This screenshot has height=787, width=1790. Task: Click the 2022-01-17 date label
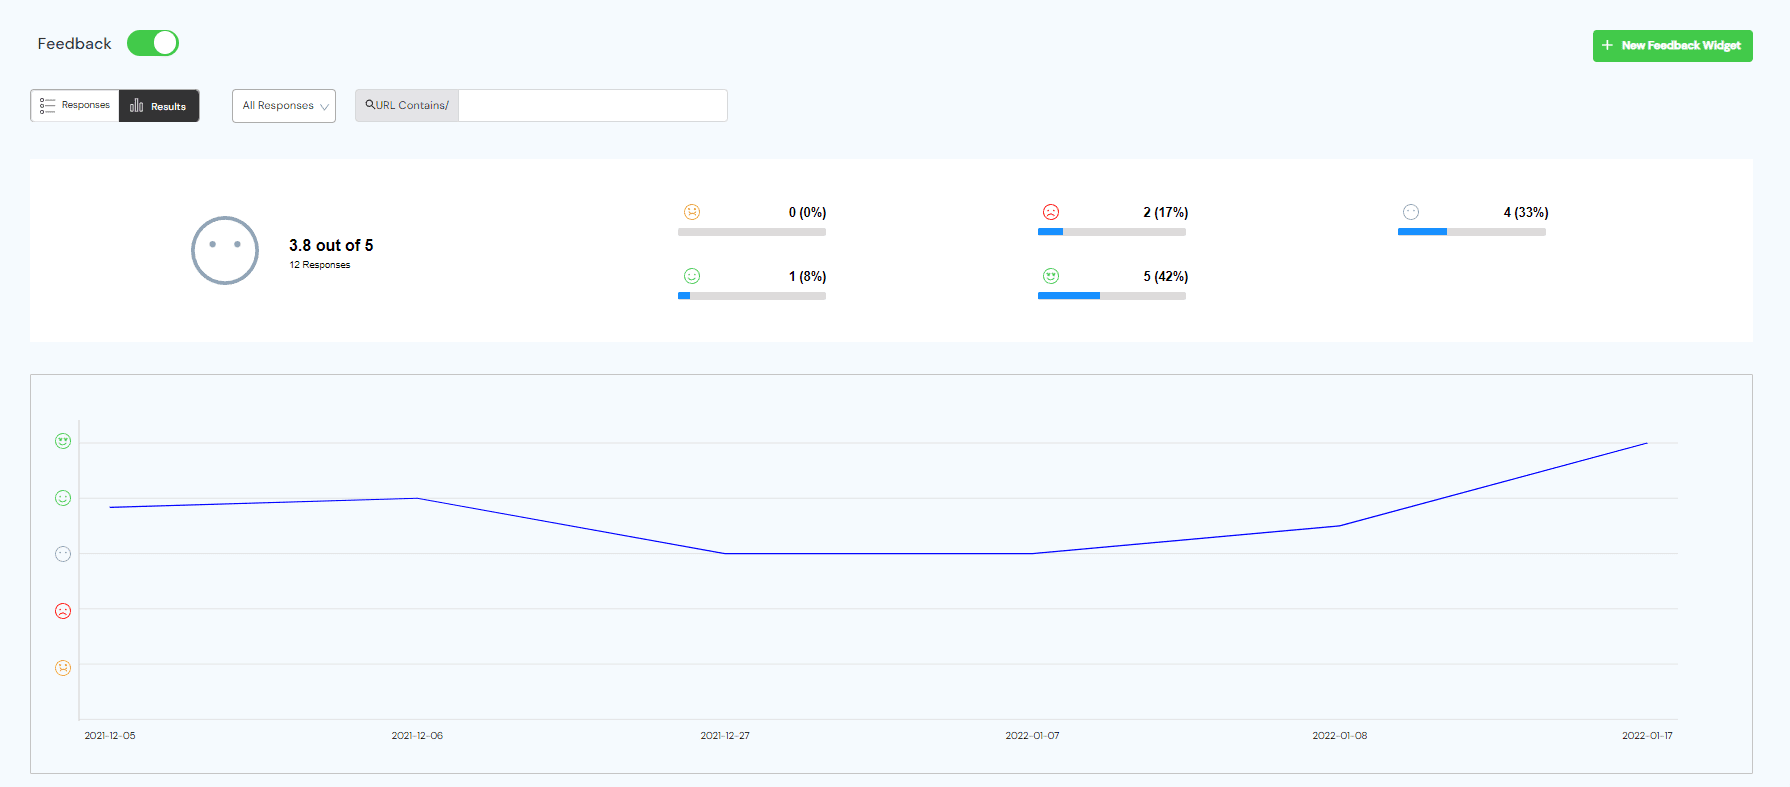coord(1647,736)
